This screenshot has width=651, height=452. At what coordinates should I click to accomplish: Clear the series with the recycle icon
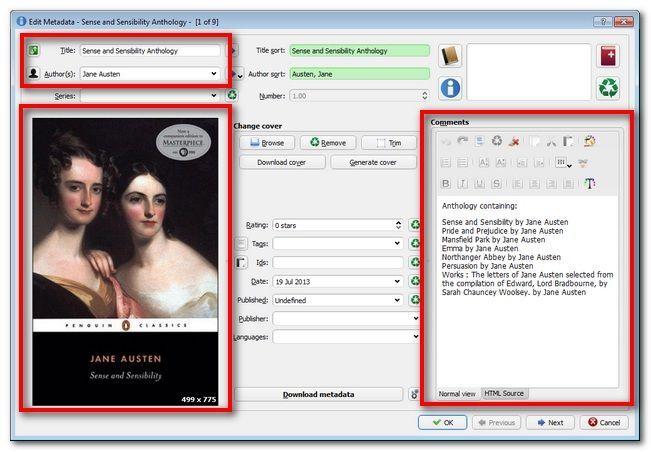point(232,96)
